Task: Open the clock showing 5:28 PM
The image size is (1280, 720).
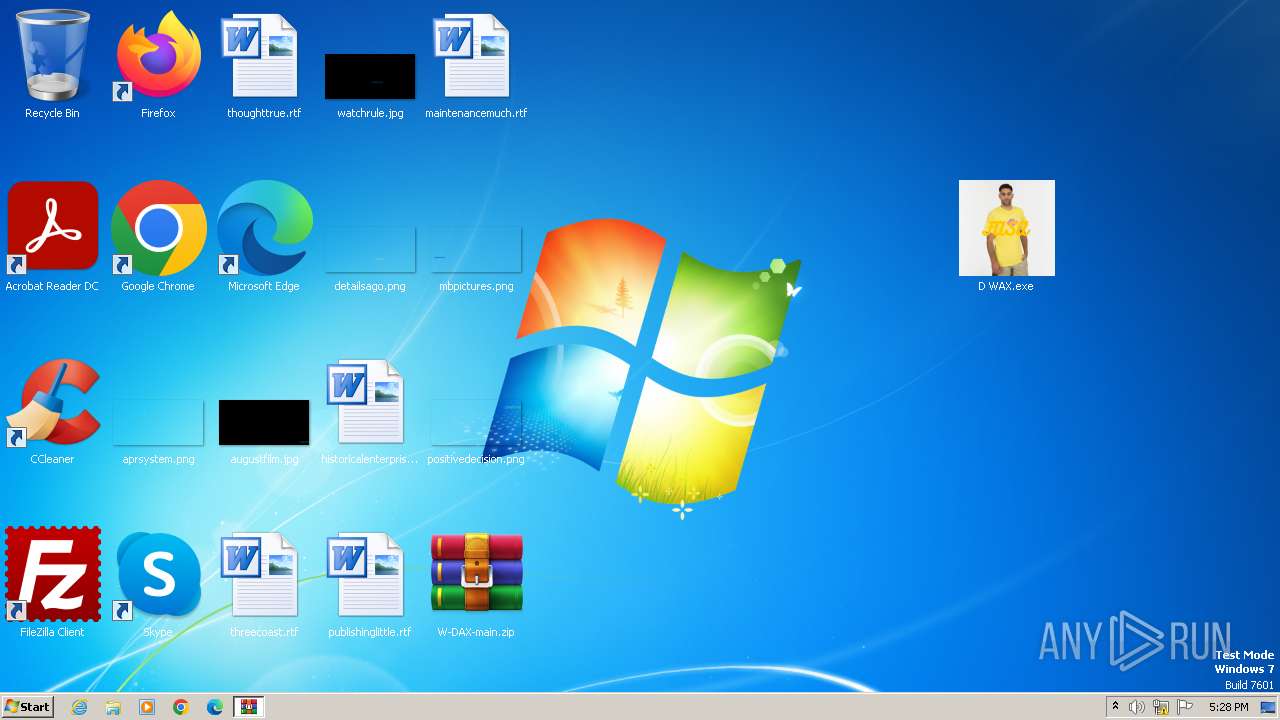Action: 1228,707
